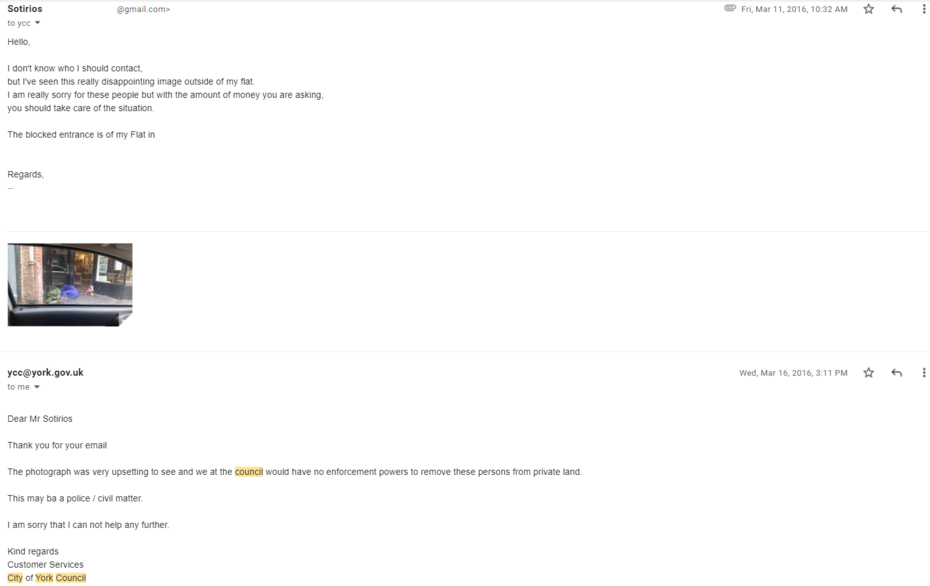Click the Fri, Mar 11, 2016 timestamp
The height and width of the screenshot is (586, 930).
click(x=794, y=9)
